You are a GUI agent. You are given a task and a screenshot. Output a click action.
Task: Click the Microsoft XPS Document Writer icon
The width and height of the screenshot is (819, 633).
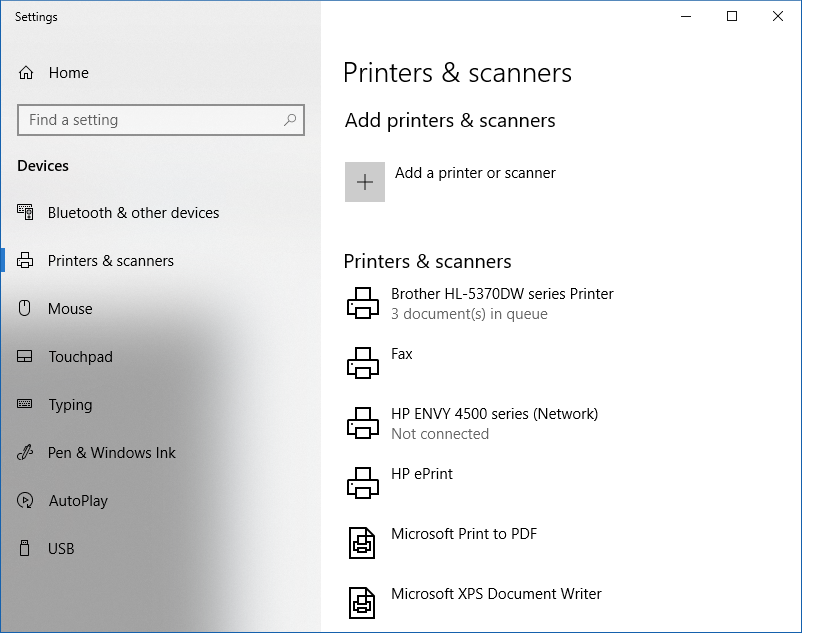coord(362,603)
